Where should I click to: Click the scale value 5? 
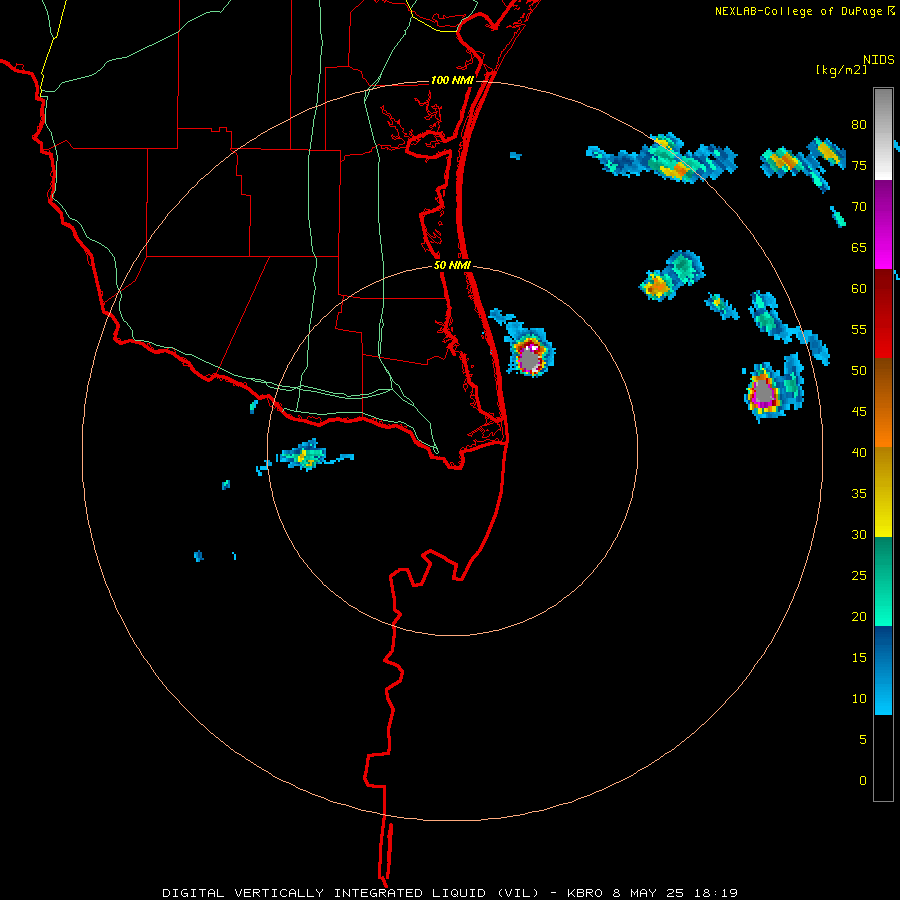coord(863,740)
